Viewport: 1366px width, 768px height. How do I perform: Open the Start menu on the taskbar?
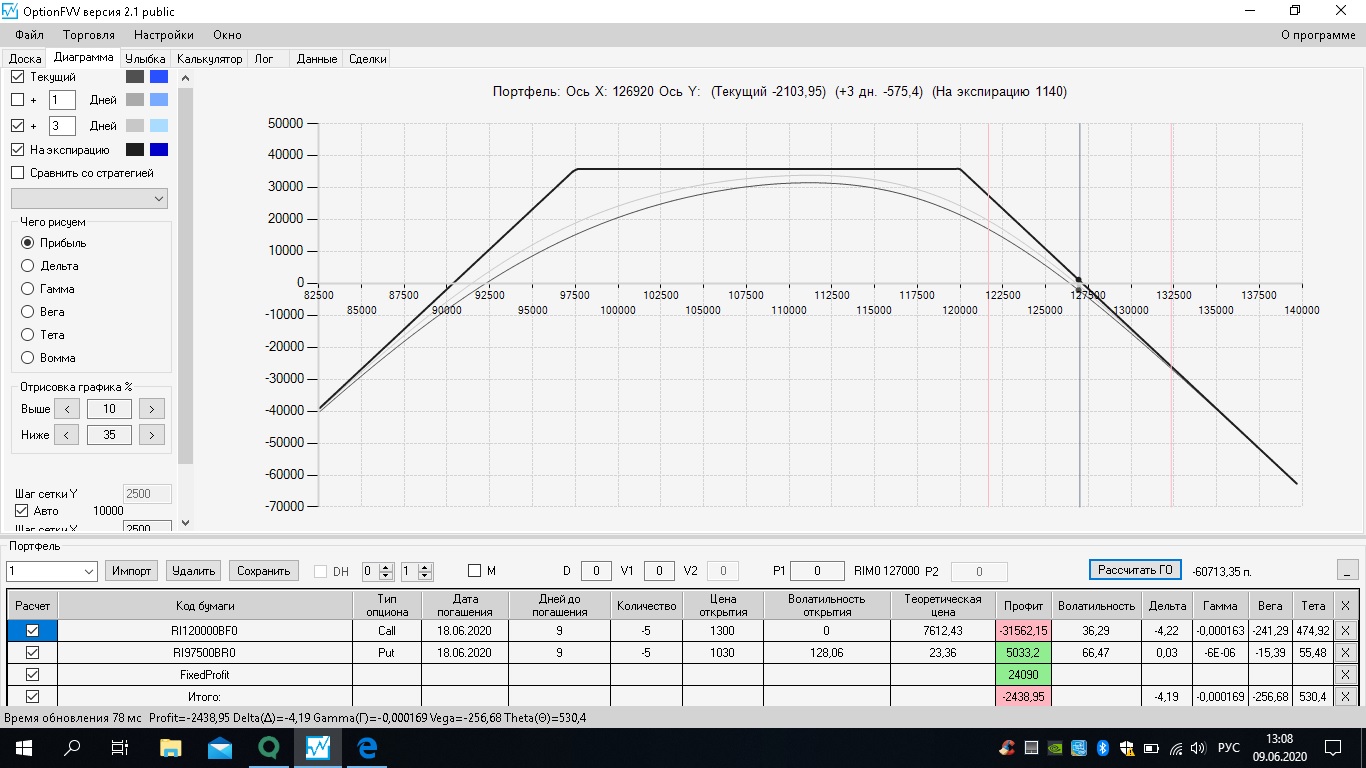(22, 747)
